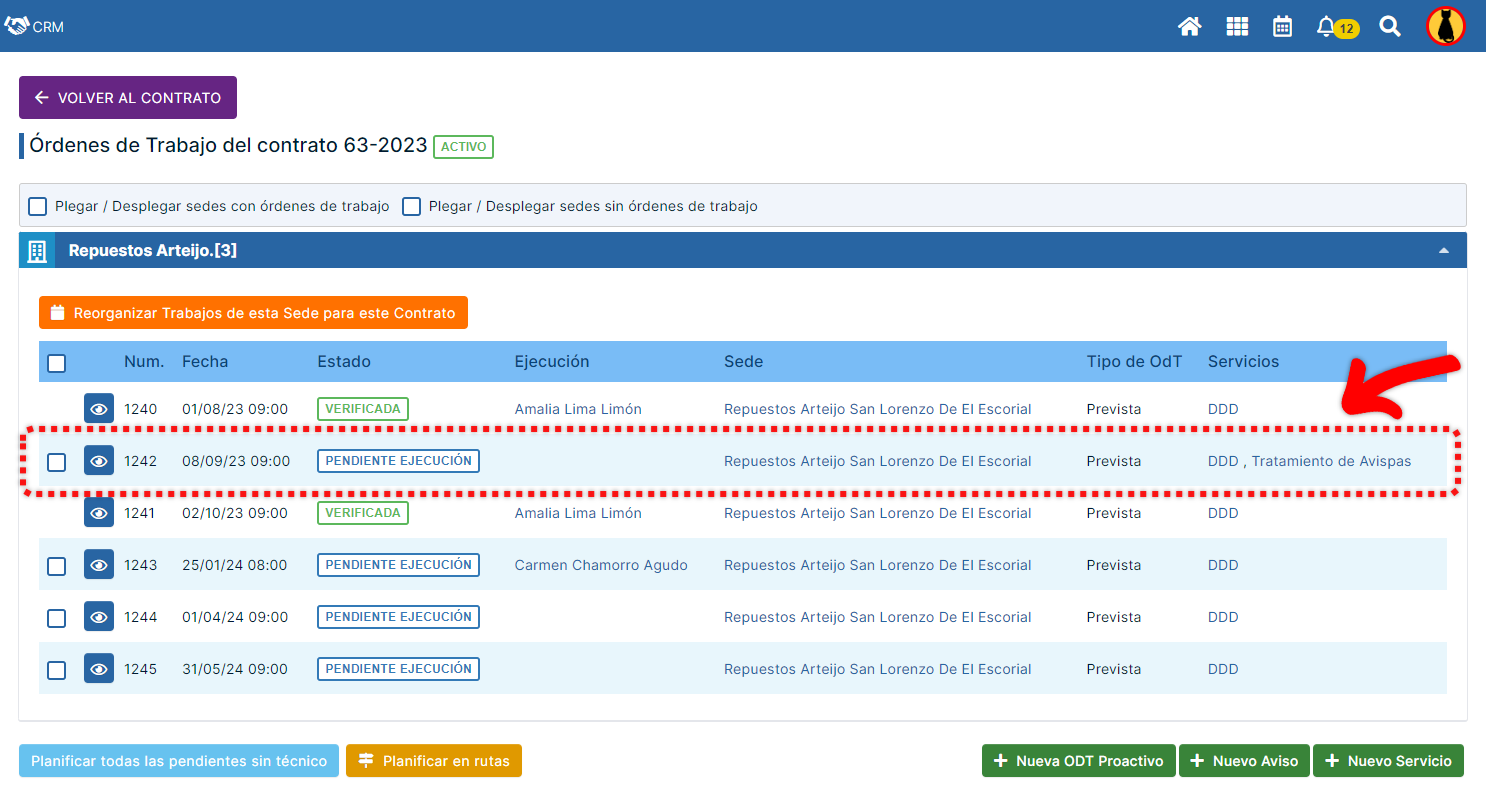
Task: View order 1243 using eye icon
Action: [x=99, y=565]
